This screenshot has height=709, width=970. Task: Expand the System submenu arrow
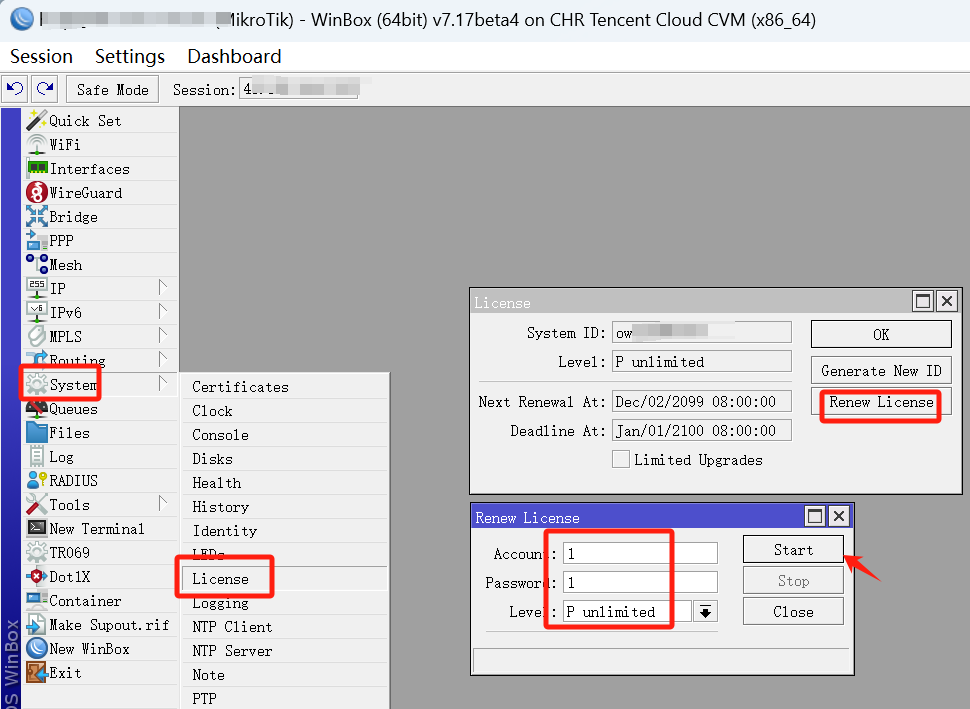(x=162, y=384)
